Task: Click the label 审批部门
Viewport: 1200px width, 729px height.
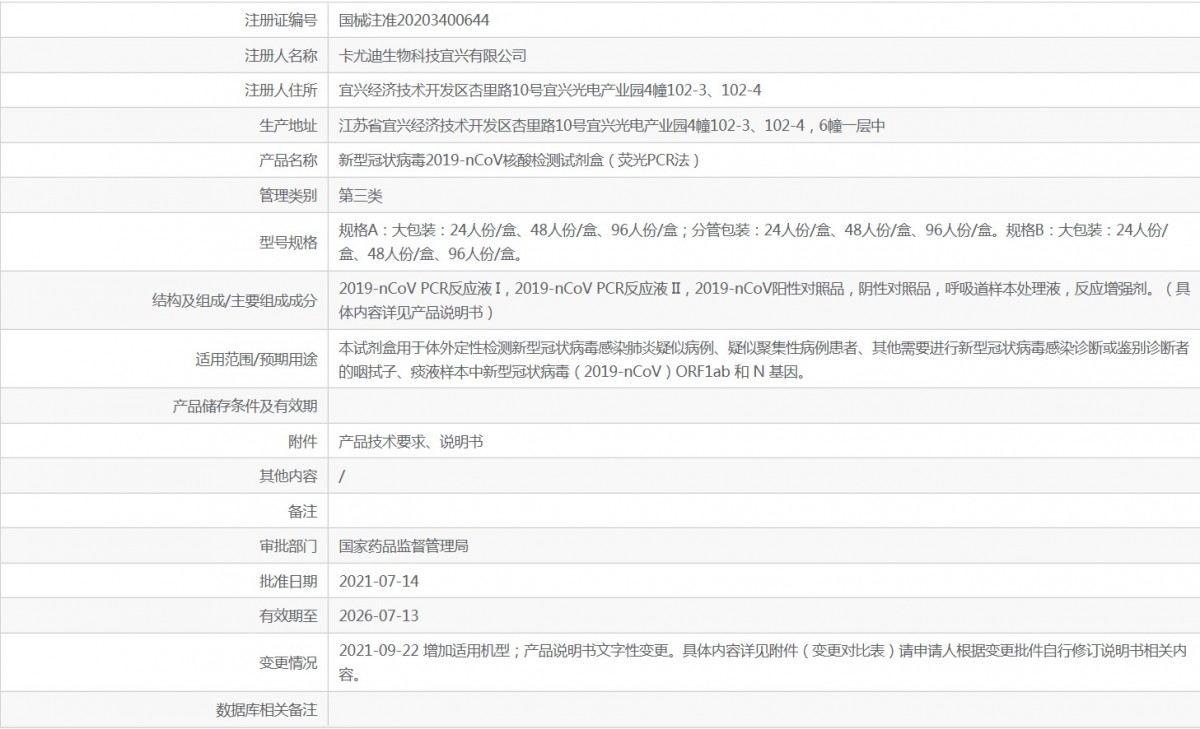Action: pos(288,546)
